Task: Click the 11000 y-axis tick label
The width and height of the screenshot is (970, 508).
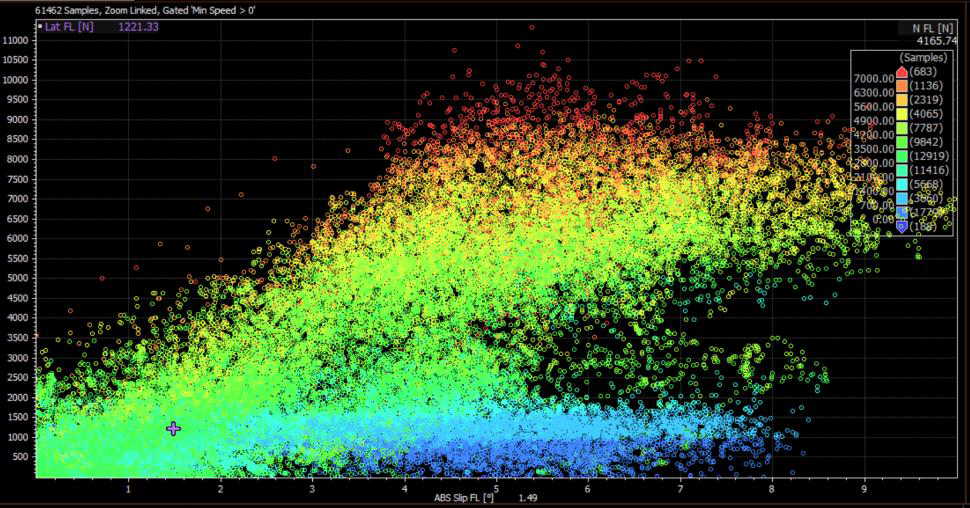Action: (x=15, y=41)
